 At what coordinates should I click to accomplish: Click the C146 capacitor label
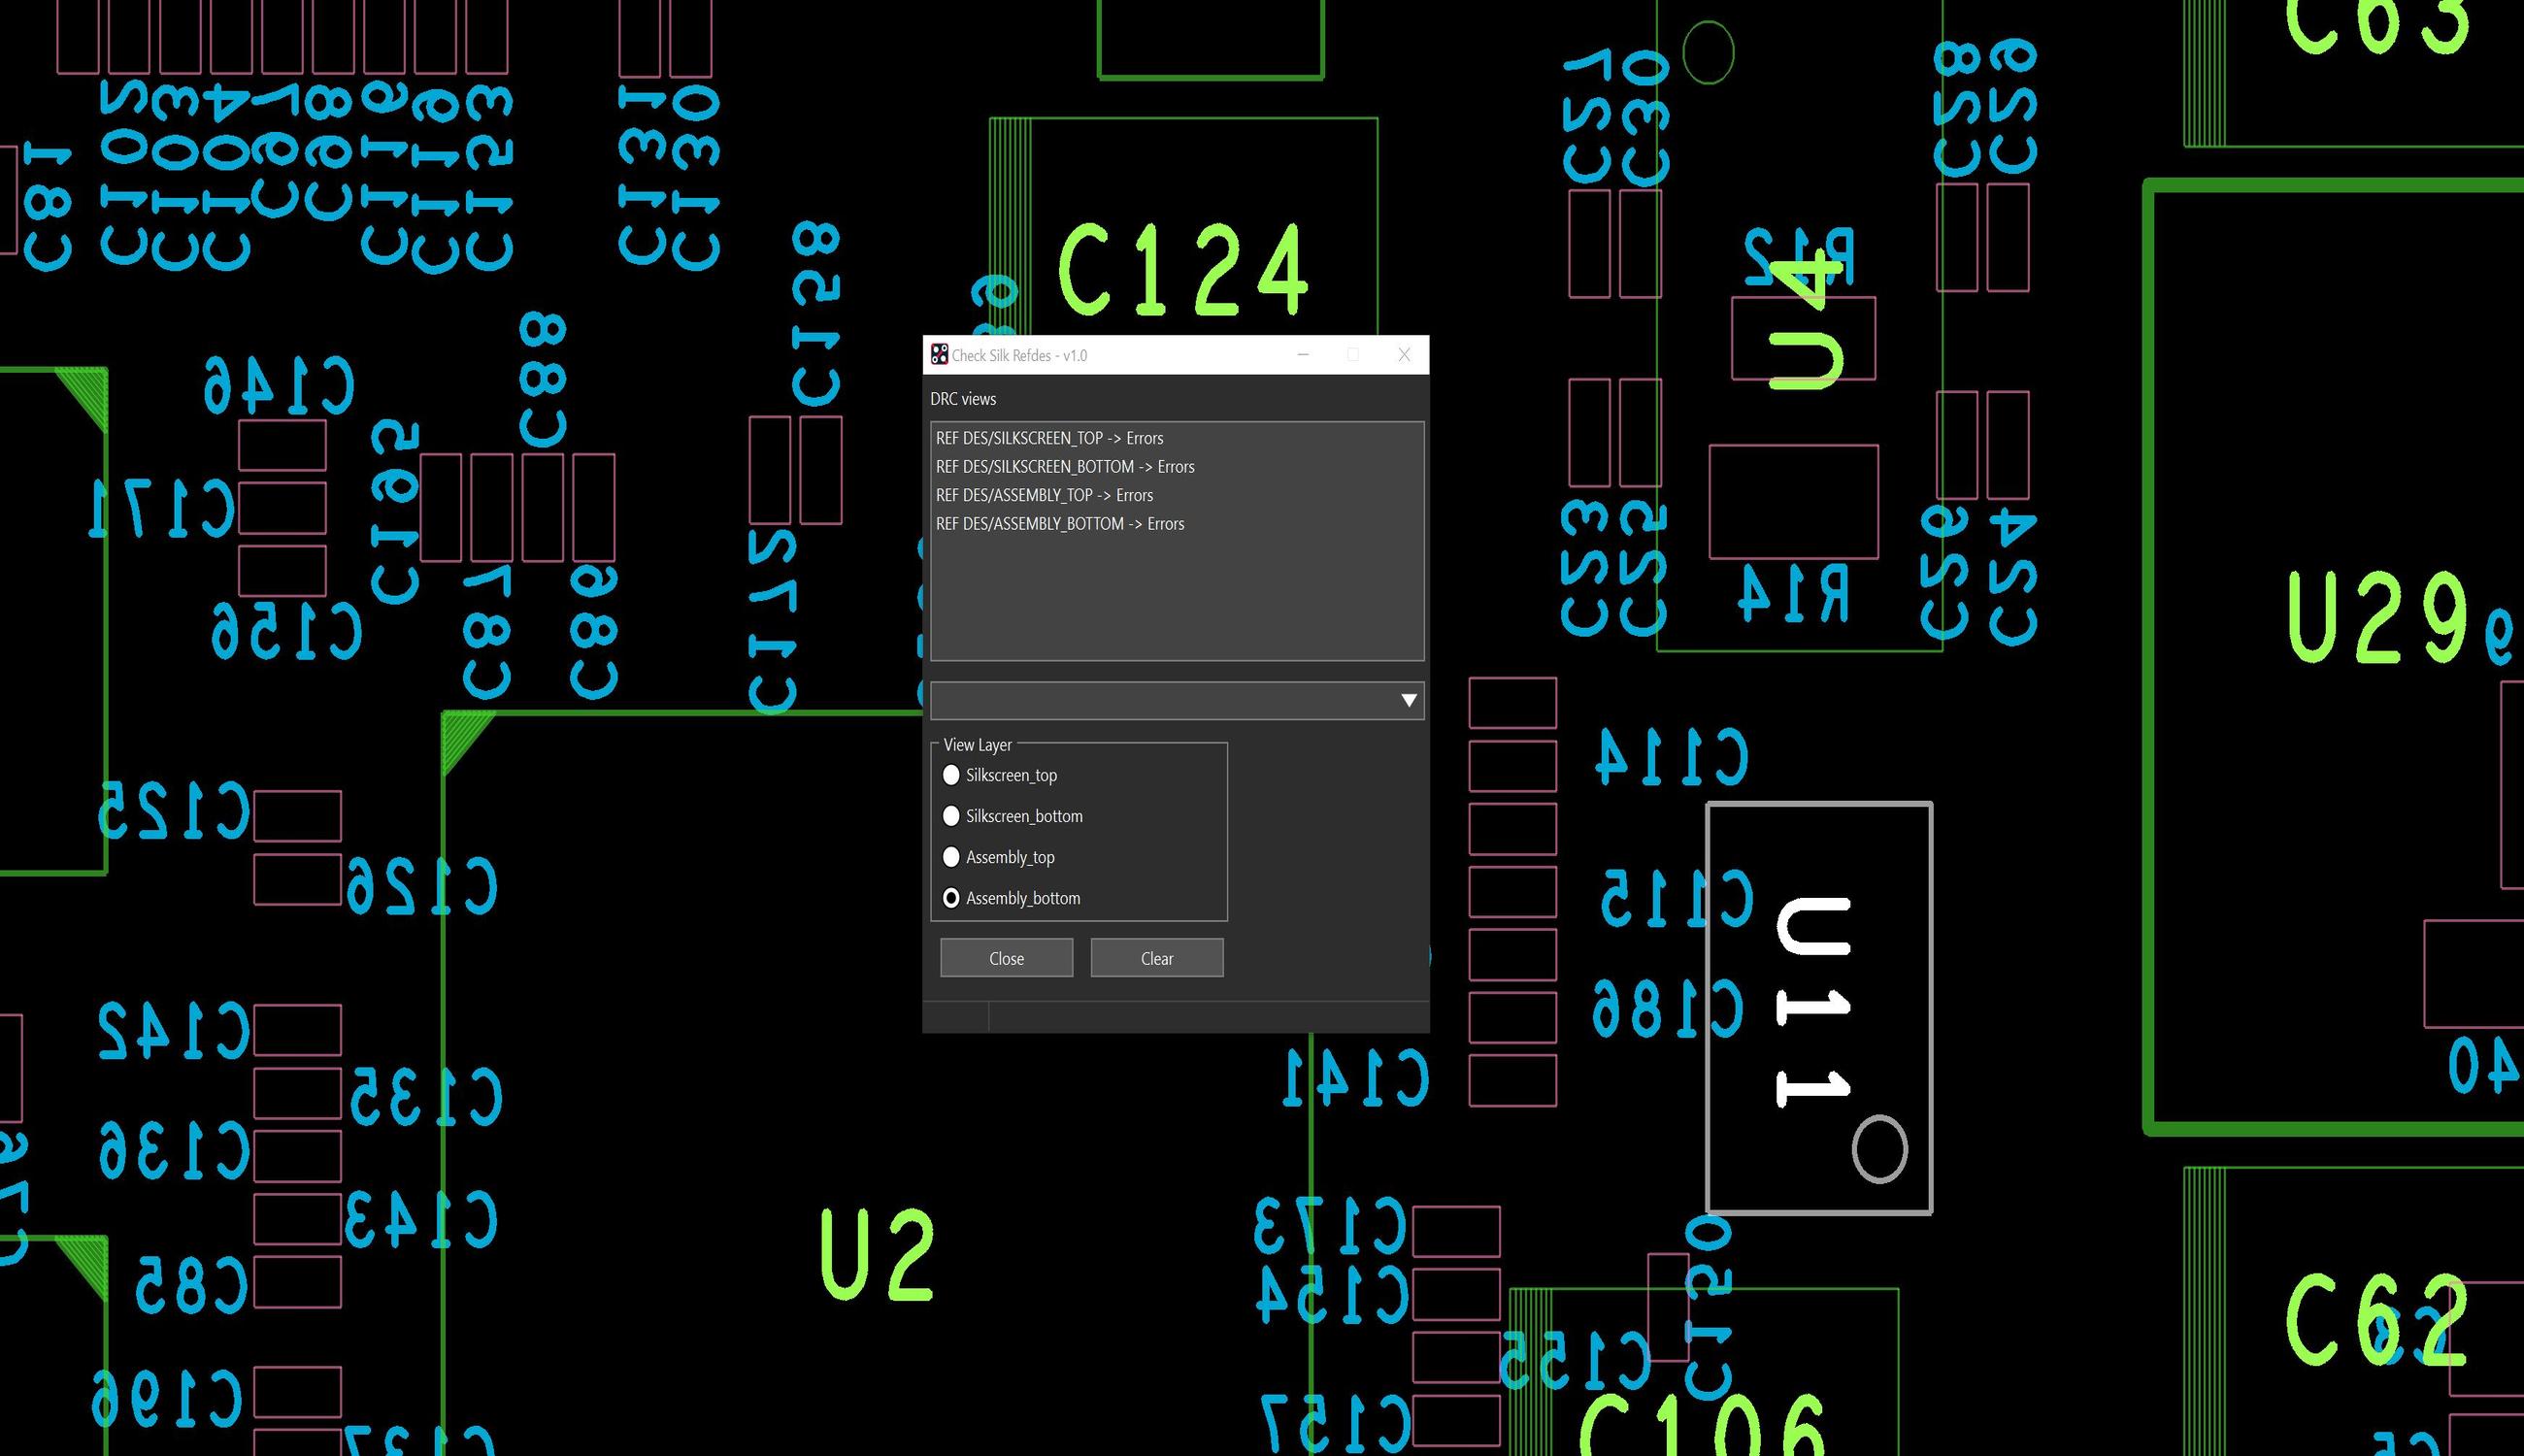(279, 385)
